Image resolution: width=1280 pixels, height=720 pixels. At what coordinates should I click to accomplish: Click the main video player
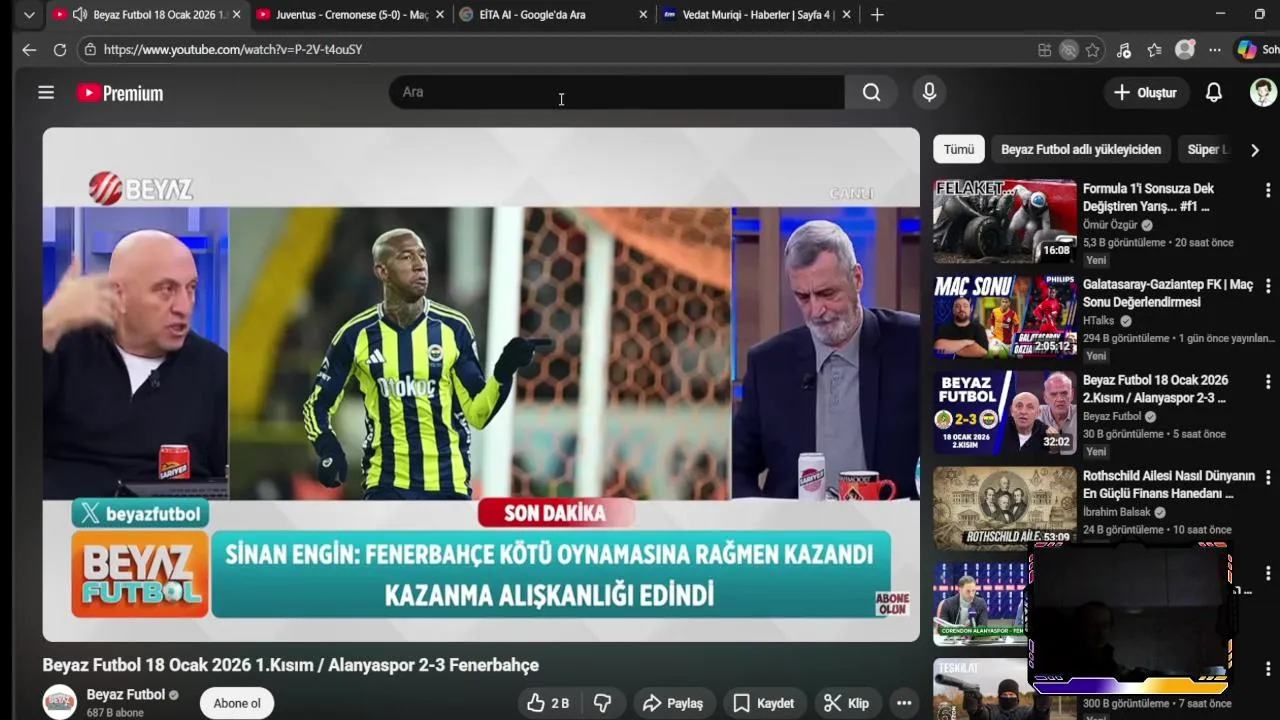click(x=481, y=385)
